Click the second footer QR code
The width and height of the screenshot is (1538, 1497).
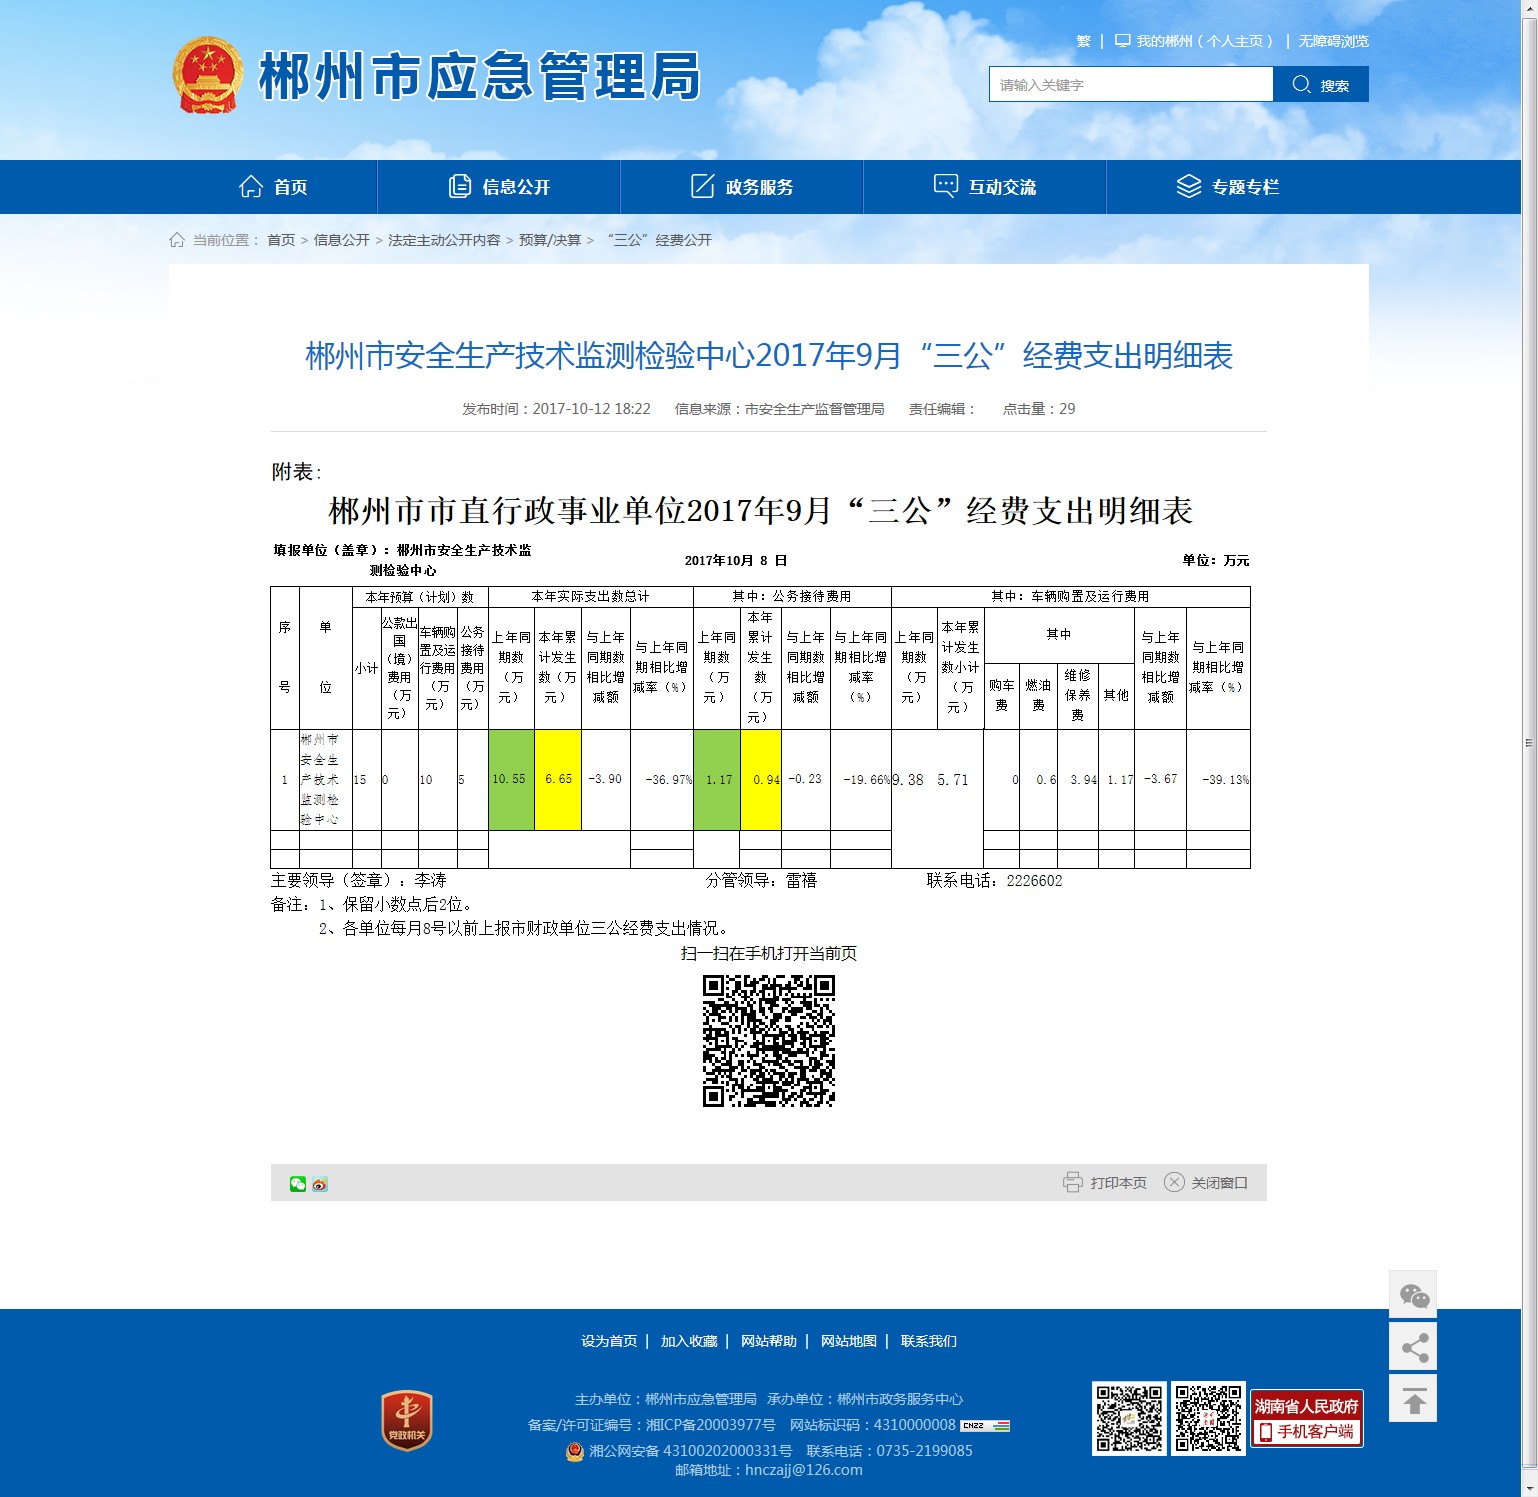(x=1208, y=1418)
